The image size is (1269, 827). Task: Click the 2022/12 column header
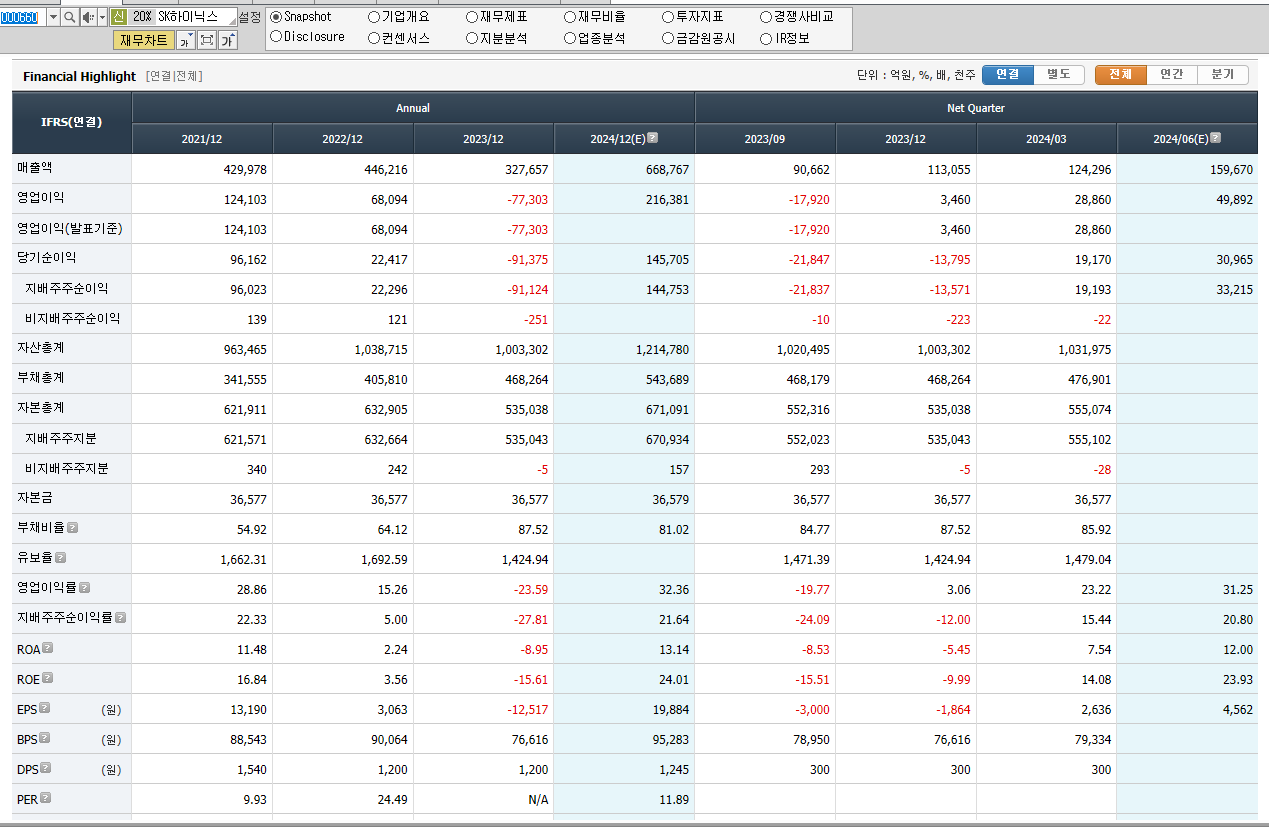(343, 139)
